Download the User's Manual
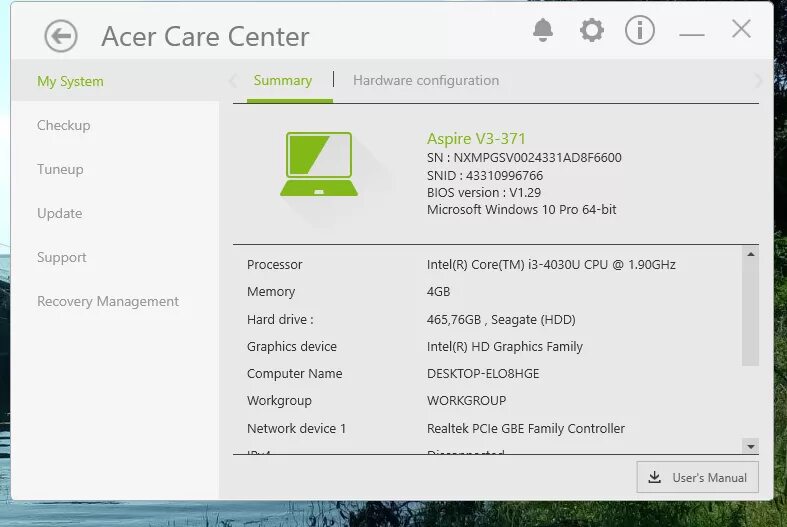This screenshot has width=787, height=527. point(698,477)
